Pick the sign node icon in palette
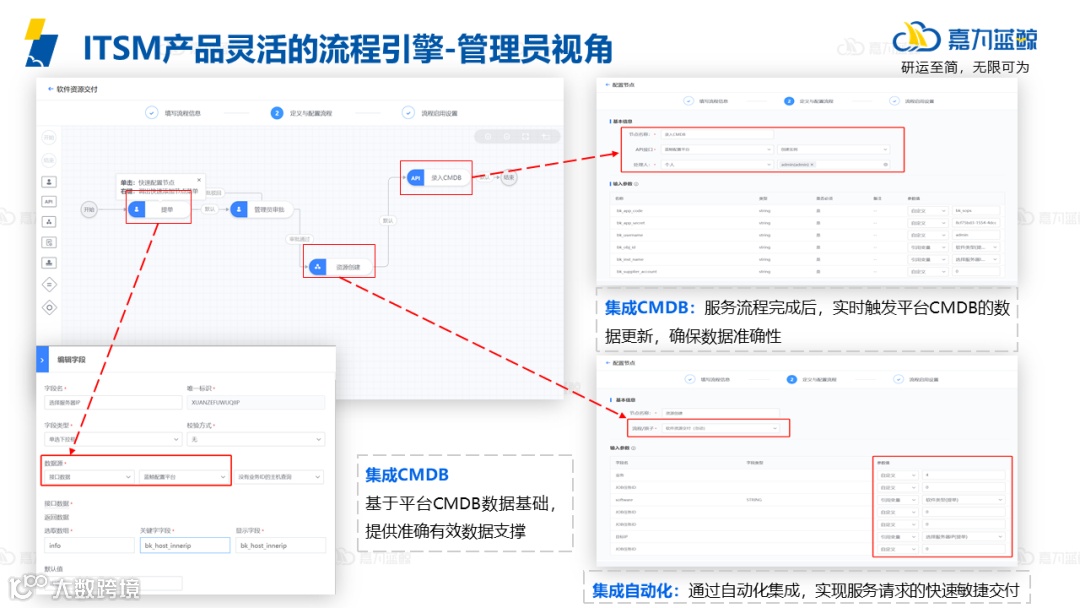The width and height of the screenshot is (1080, 608). [49, 263]
